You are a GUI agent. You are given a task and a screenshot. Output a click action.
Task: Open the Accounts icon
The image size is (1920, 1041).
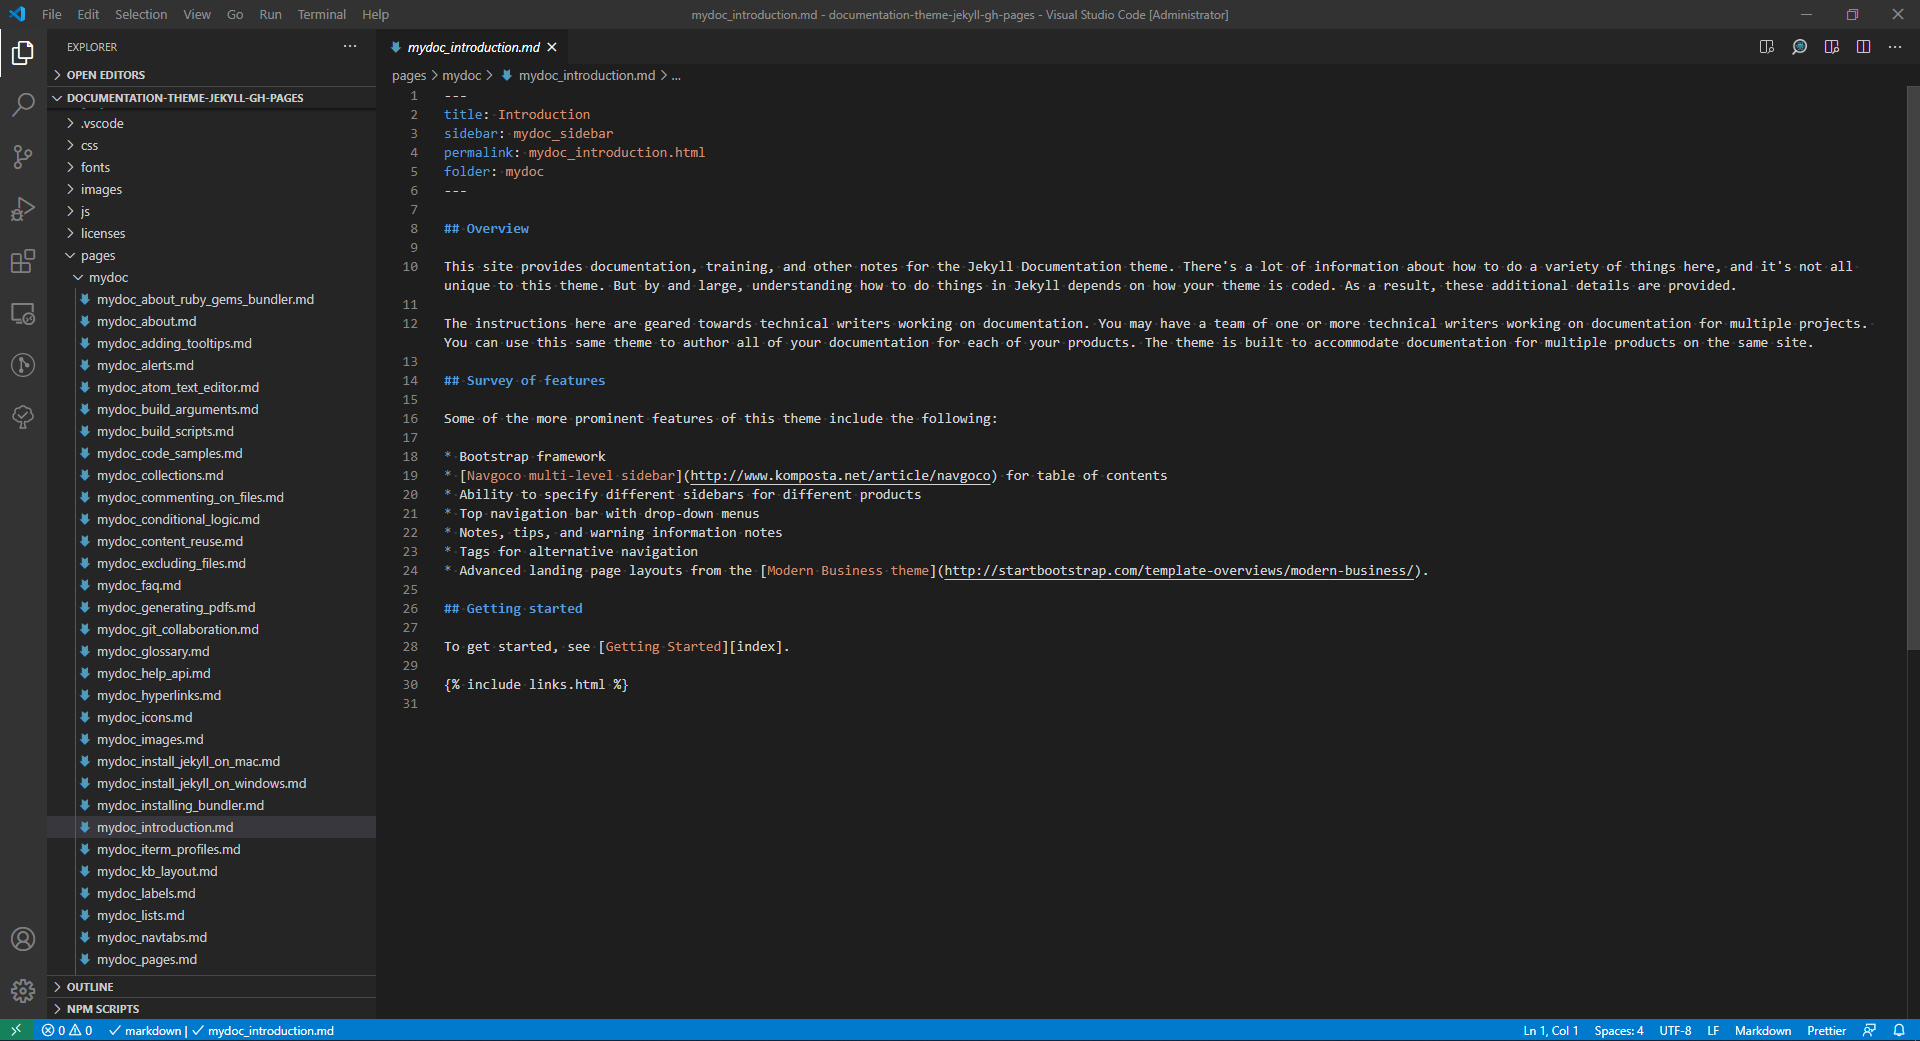click(23, 939)
